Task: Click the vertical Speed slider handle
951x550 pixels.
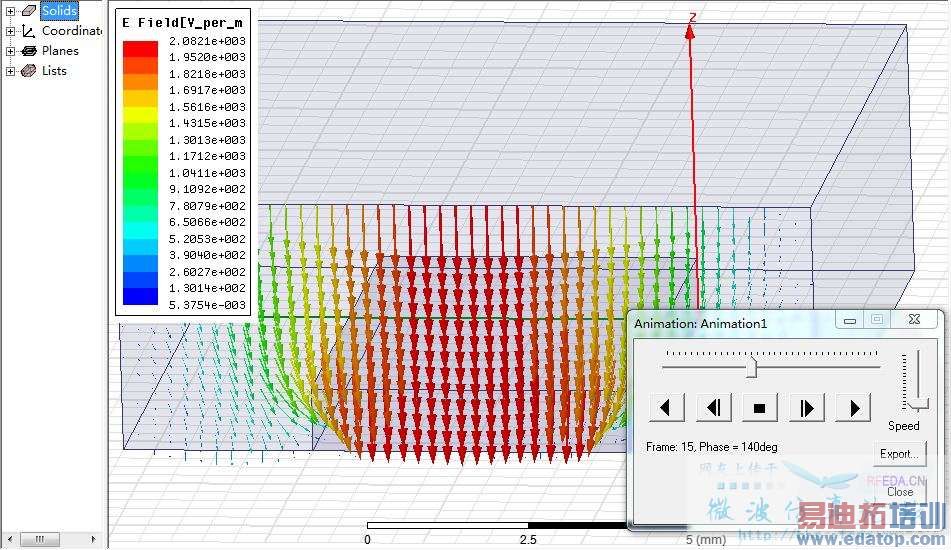Action: click(920, 405)
